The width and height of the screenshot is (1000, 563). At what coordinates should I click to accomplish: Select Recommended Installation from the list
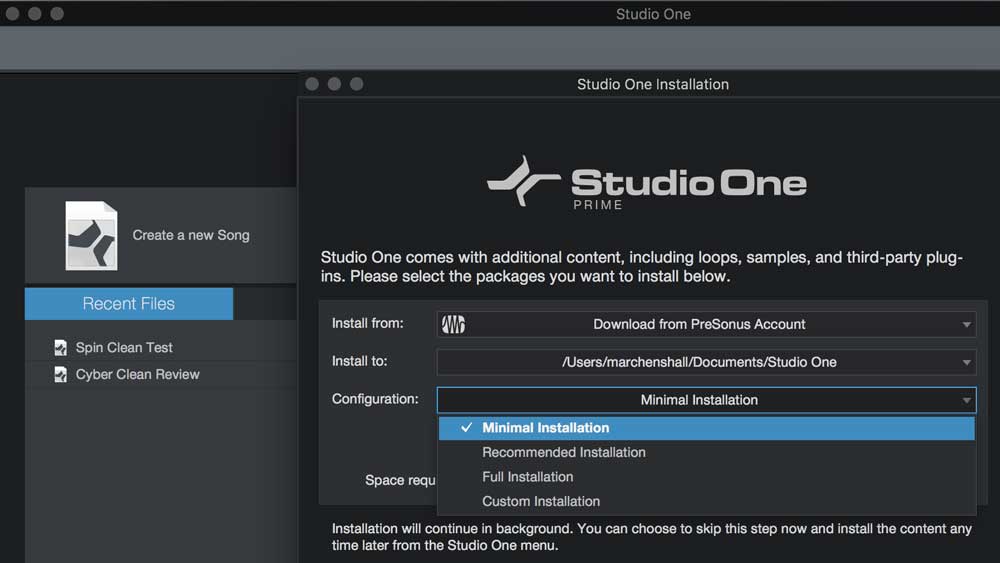563,453
